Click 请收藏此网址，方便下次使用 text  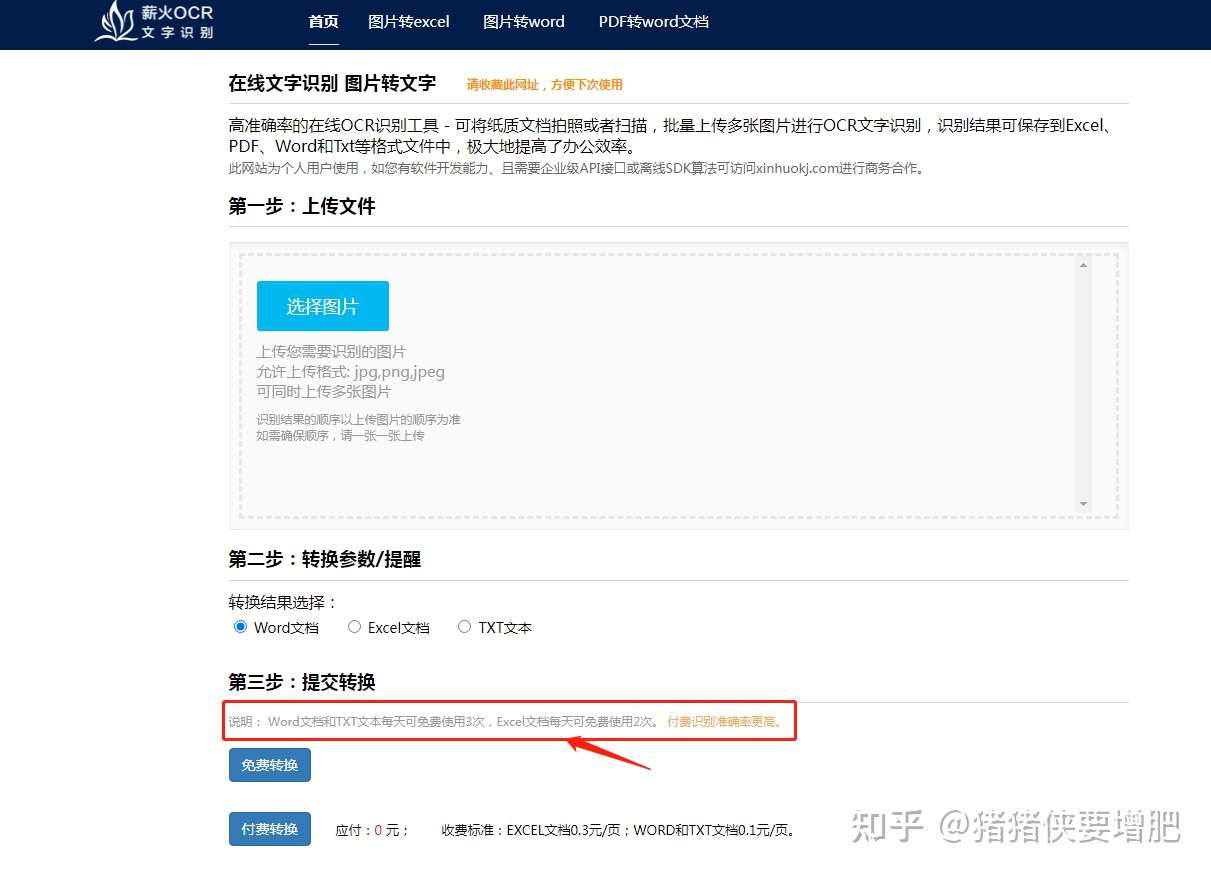point(544,85)
